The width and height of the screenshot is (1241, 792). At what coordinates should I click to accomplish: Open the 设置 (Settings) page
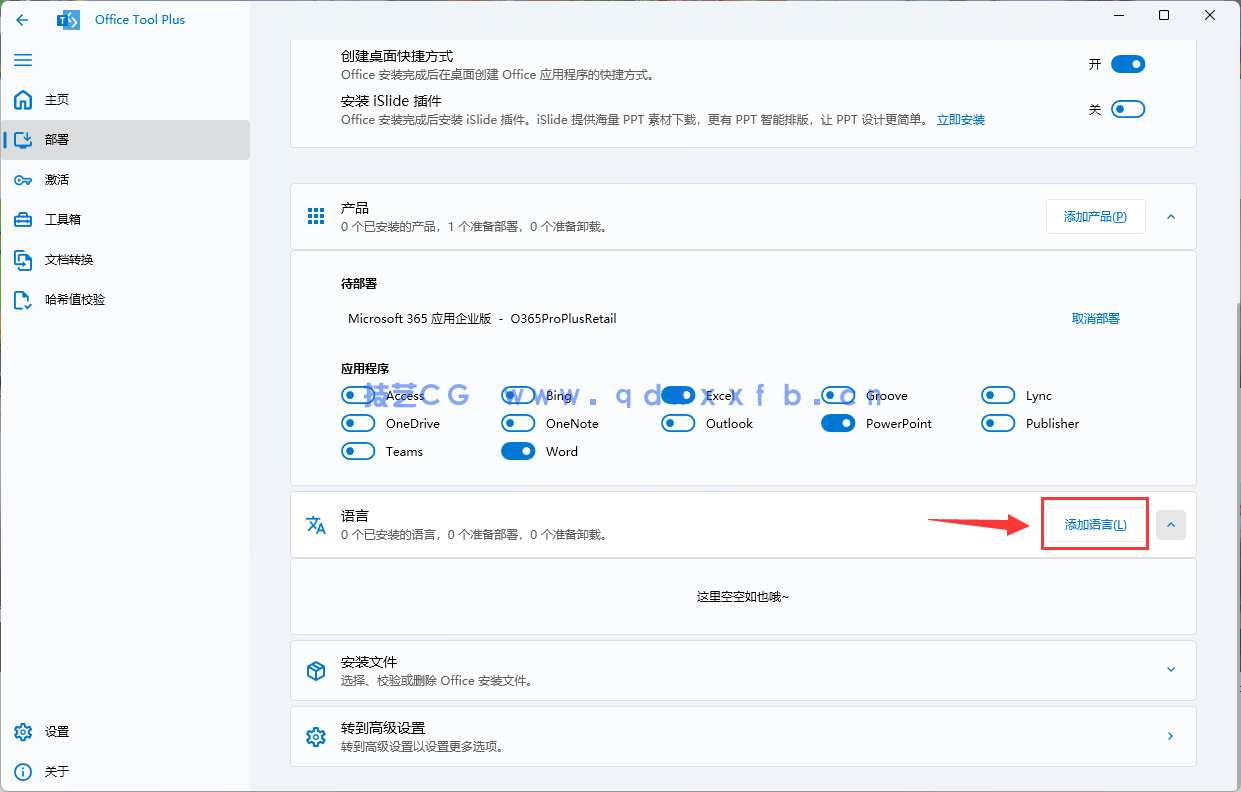57,731
